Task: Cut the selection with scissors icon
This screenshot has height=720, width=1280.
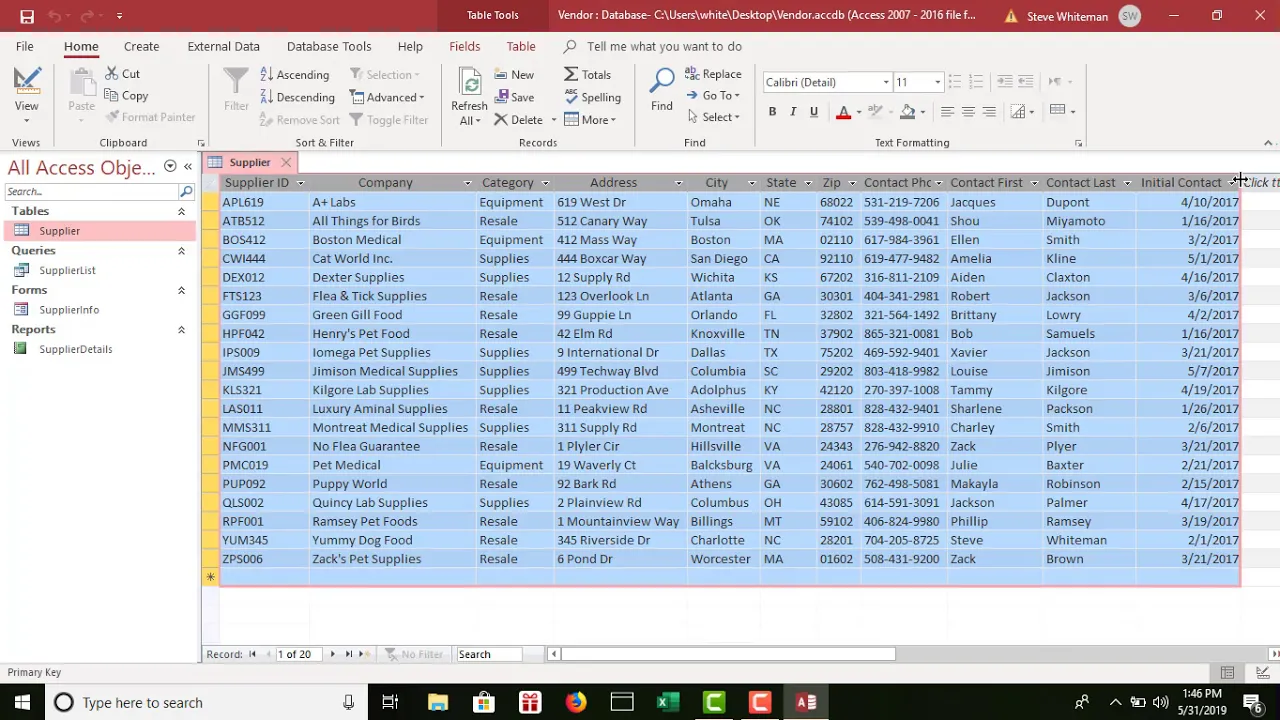Action: pyautogui.click(x=123, y=74)
